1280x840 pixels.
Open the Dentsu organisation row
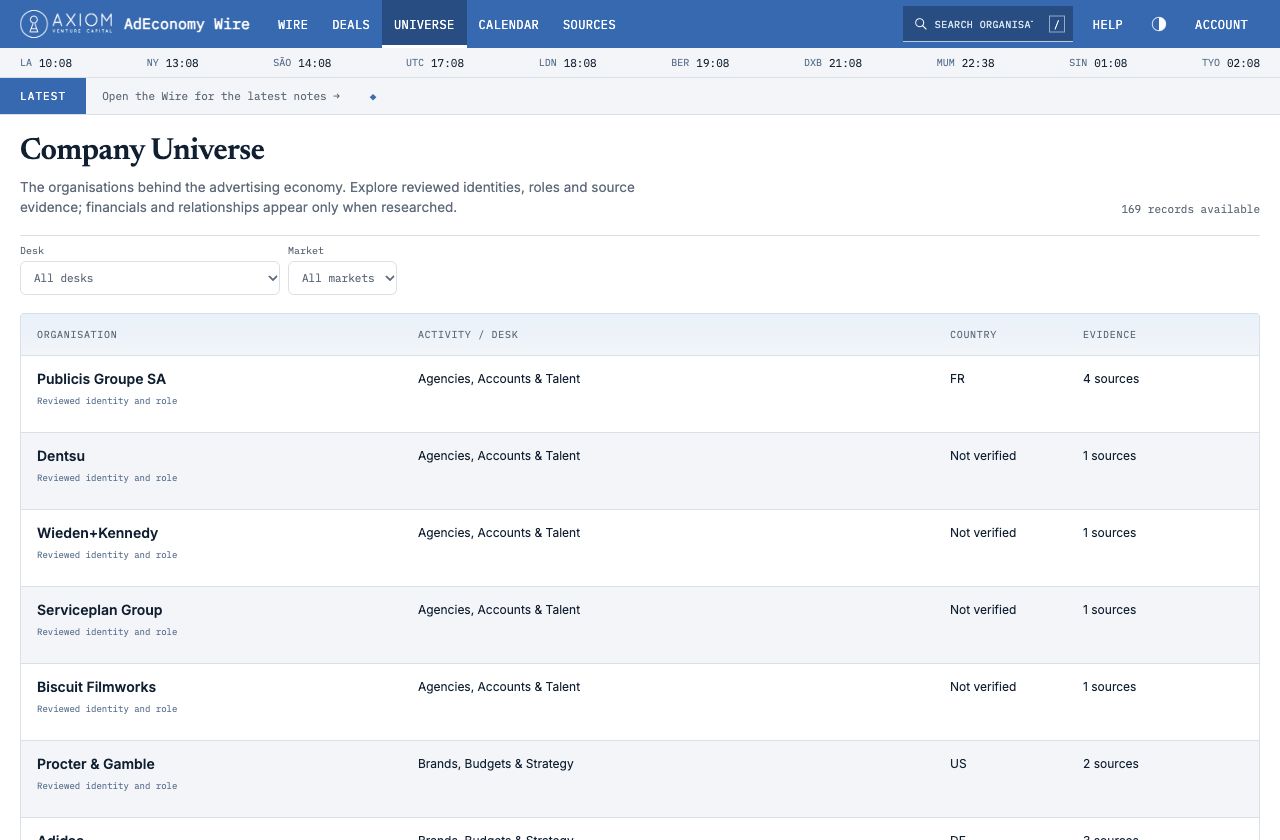pos(640,471)
